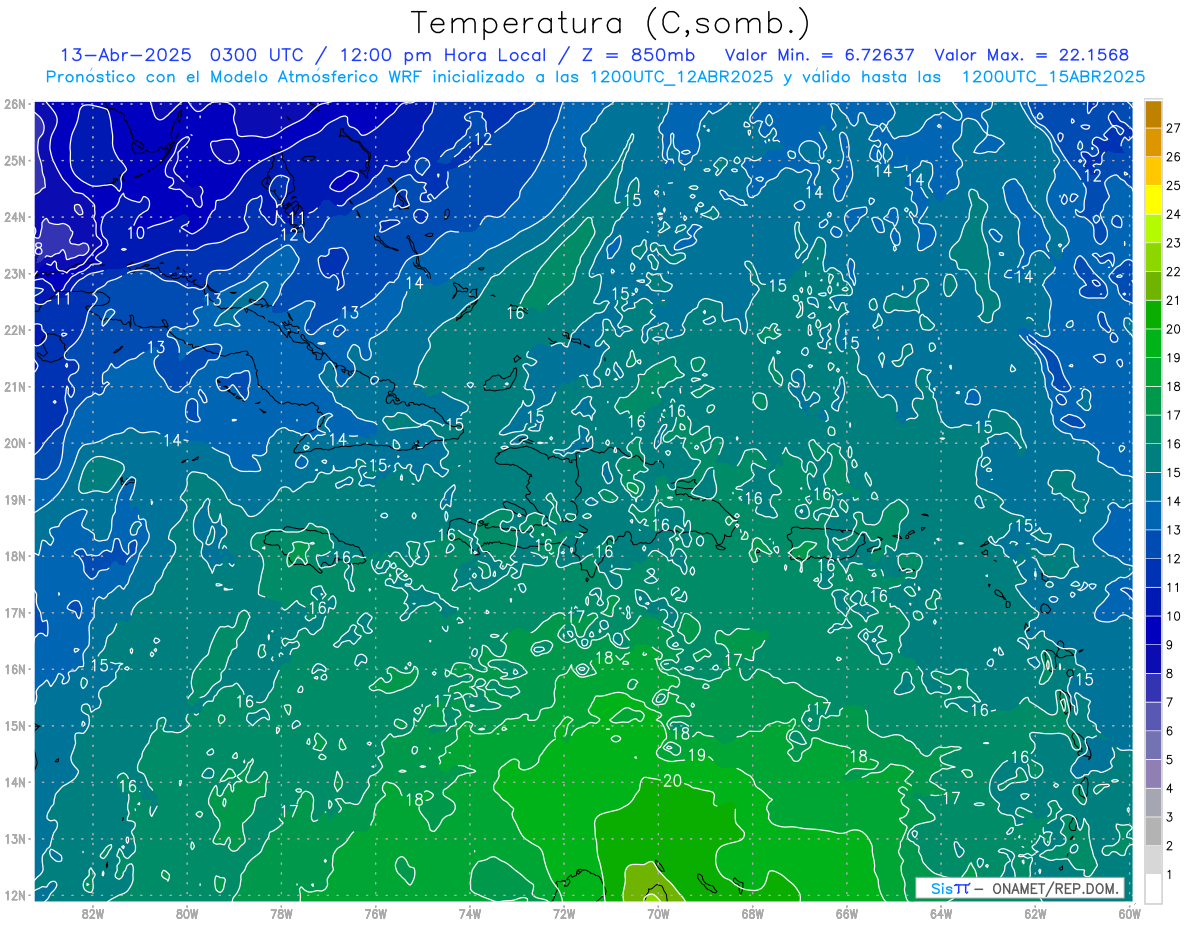The image size is (1200, 927).
Task: Click the '7' label on color scale
Action: pyautogui.click(x=1171, y=702)
